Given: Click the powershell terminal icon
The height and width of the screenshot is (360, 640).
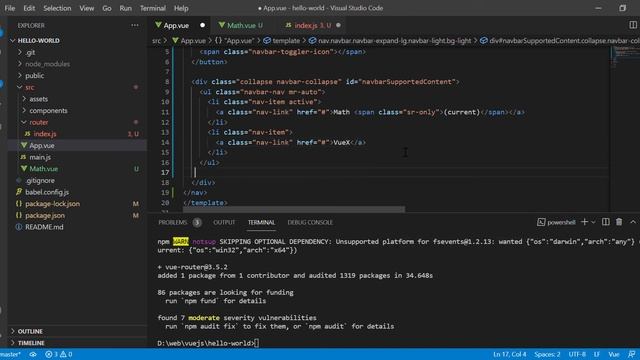Looking at the screenshot, I should pos(541,222).
